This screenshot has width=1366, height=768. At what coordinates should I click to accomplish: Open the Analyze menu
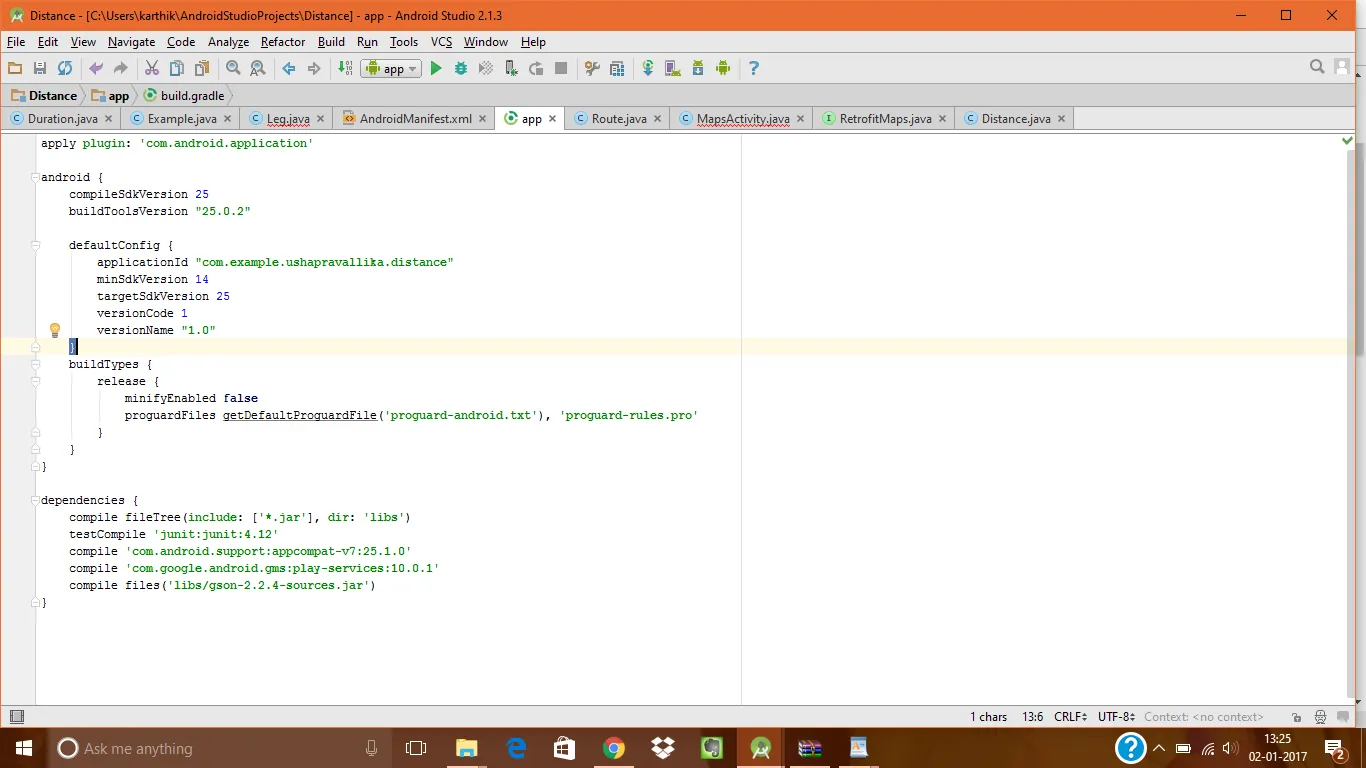pyautogui.click(x=228, y=42)
